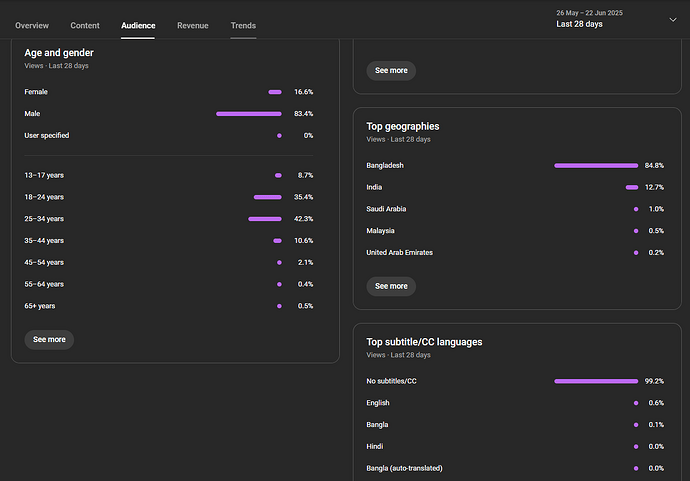Select the Female percentage bar

[x=275, y=92]
